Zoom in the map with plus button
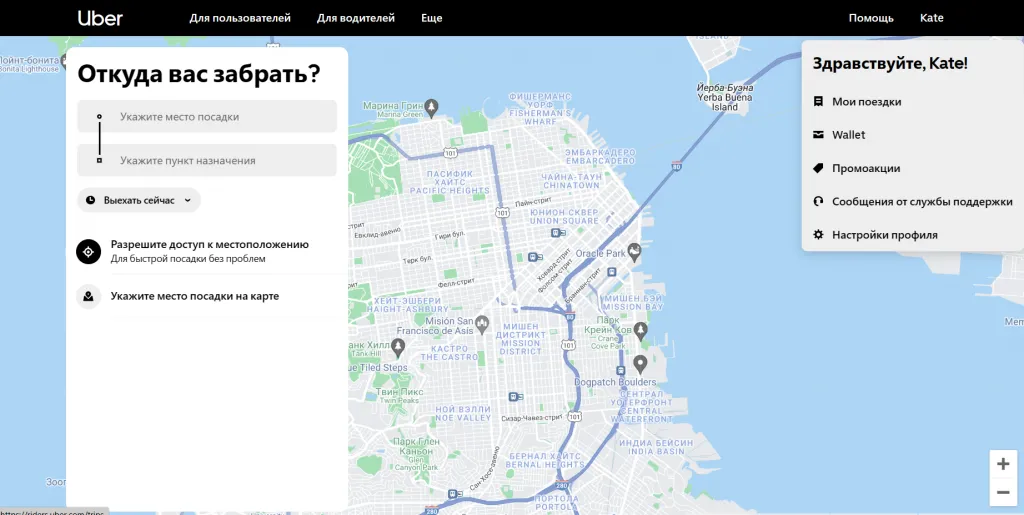The width and height of the screenshot is (1024, 515). click(x=1003, y=464)
